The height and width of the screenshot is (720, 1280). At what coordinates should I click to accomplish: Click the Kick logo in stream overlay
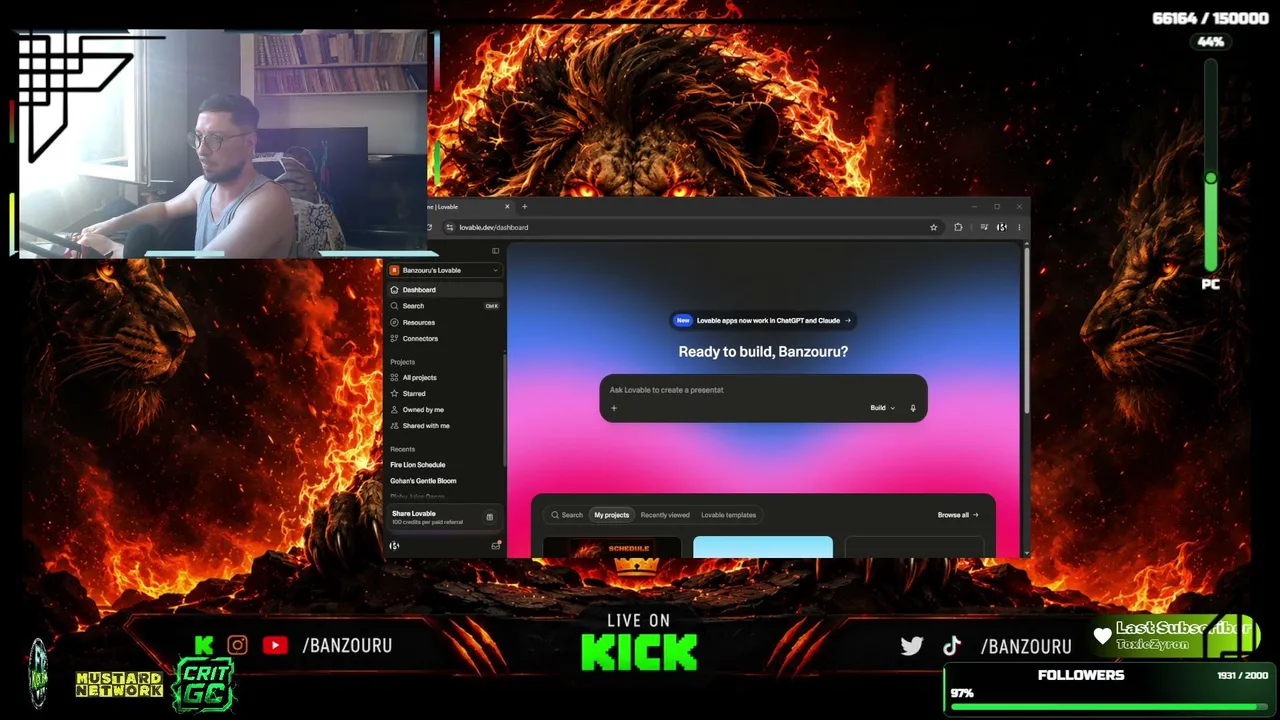[204, 645]
